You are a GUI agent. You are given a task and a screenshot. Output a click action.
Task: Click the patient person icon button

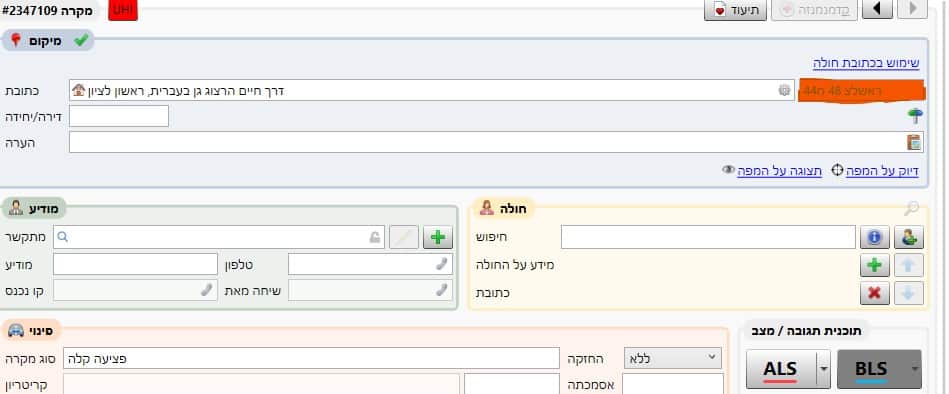pyautogui.click(x=909, y=237)
